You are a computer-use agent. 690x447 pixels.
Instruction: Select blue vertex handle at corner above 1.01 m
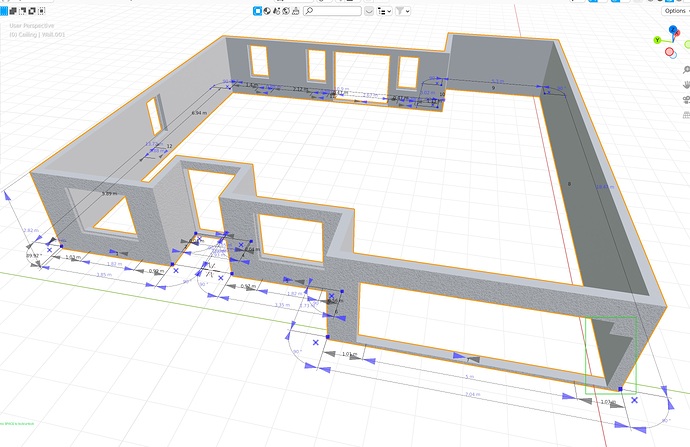(327, 337)
